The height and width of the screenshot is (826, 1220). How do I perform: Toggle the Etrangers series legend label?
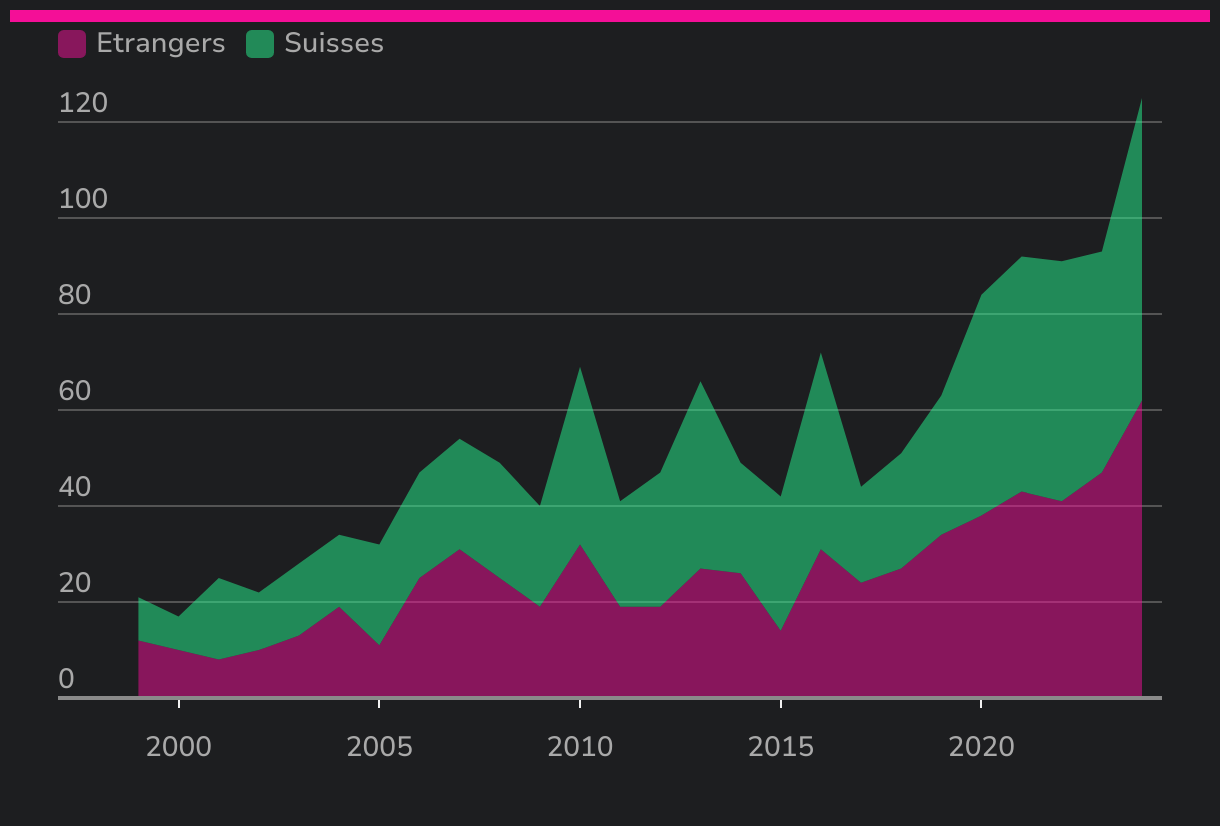pos(160,44)
